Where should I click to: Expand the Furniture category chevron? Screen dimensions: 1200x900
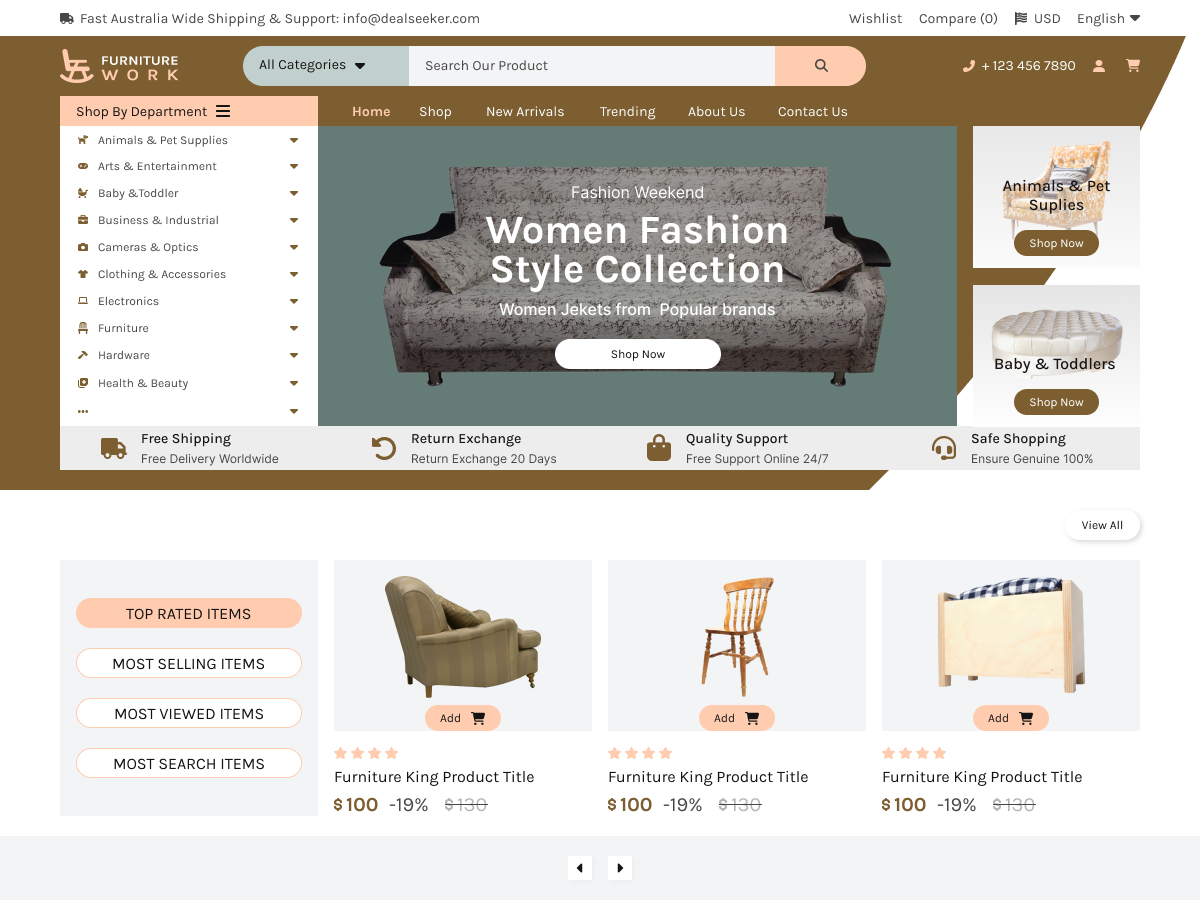click(x=293, y=328)
